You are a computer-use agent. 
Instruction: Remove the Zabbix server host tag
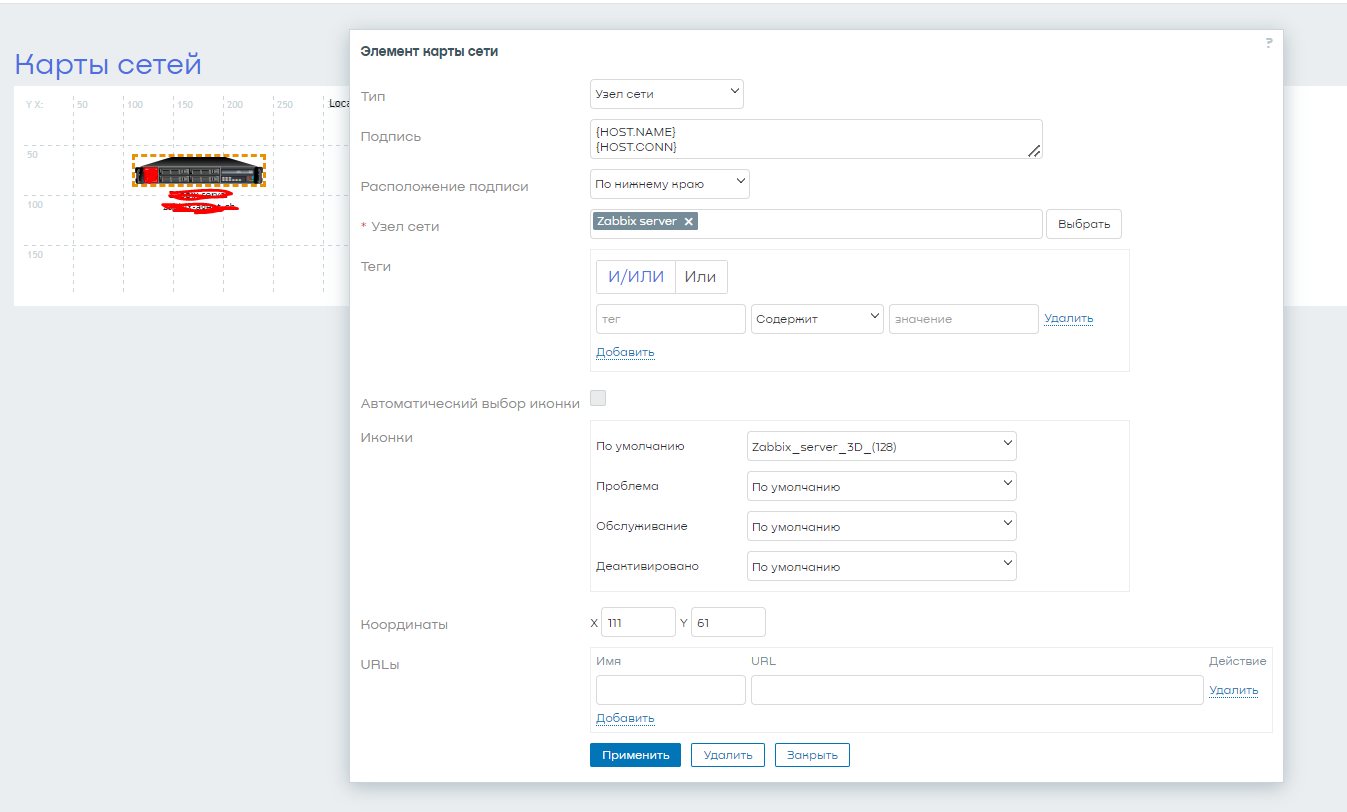tap(688, 221)
